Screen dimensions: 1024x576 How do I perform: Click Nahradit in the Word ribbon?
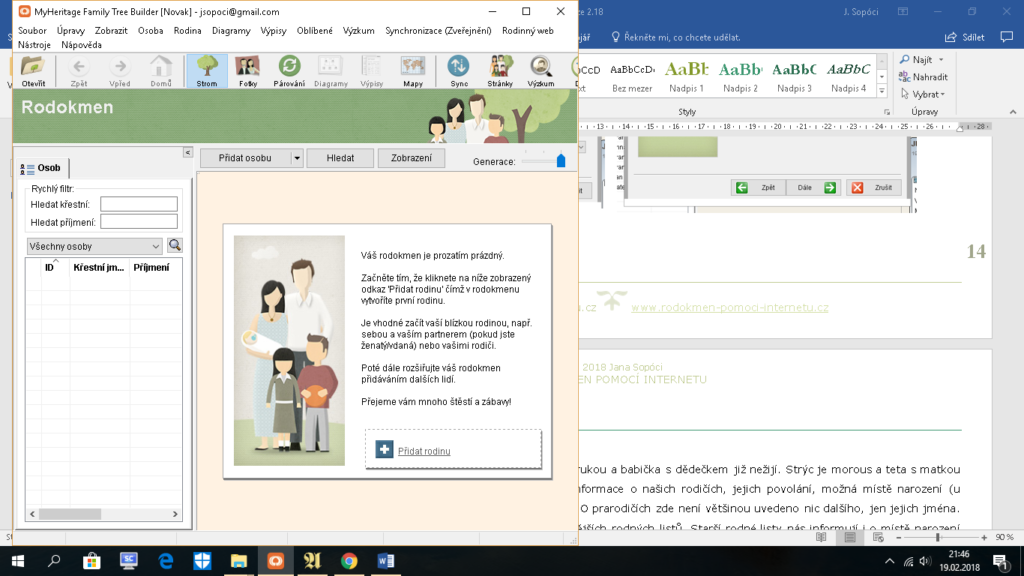923,76
